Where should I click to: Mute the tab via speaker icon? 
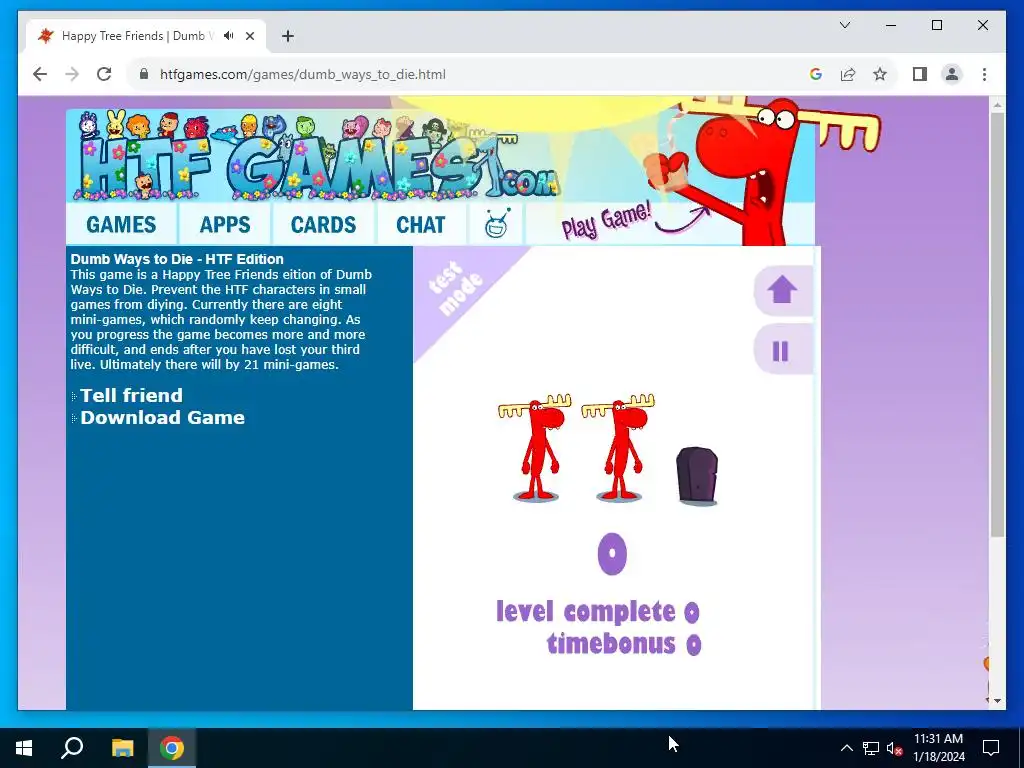coord(229,36)
